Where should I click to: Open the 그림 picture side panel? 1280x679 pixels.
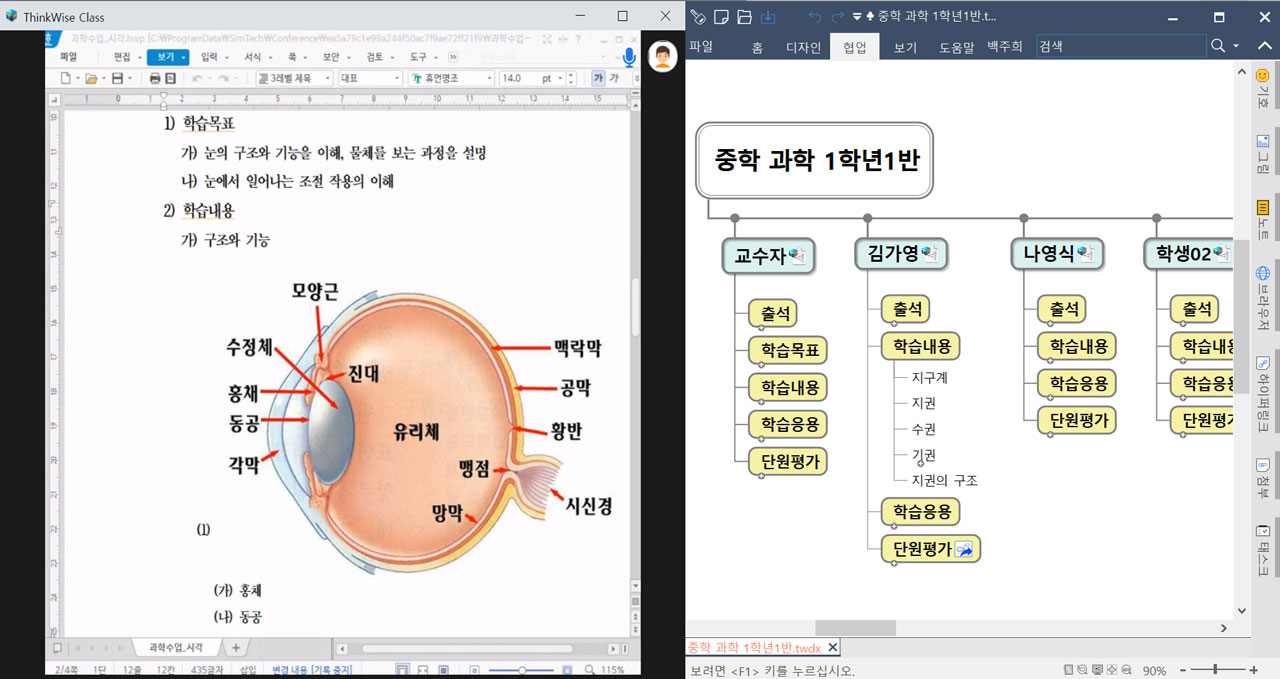[1262, 154]
